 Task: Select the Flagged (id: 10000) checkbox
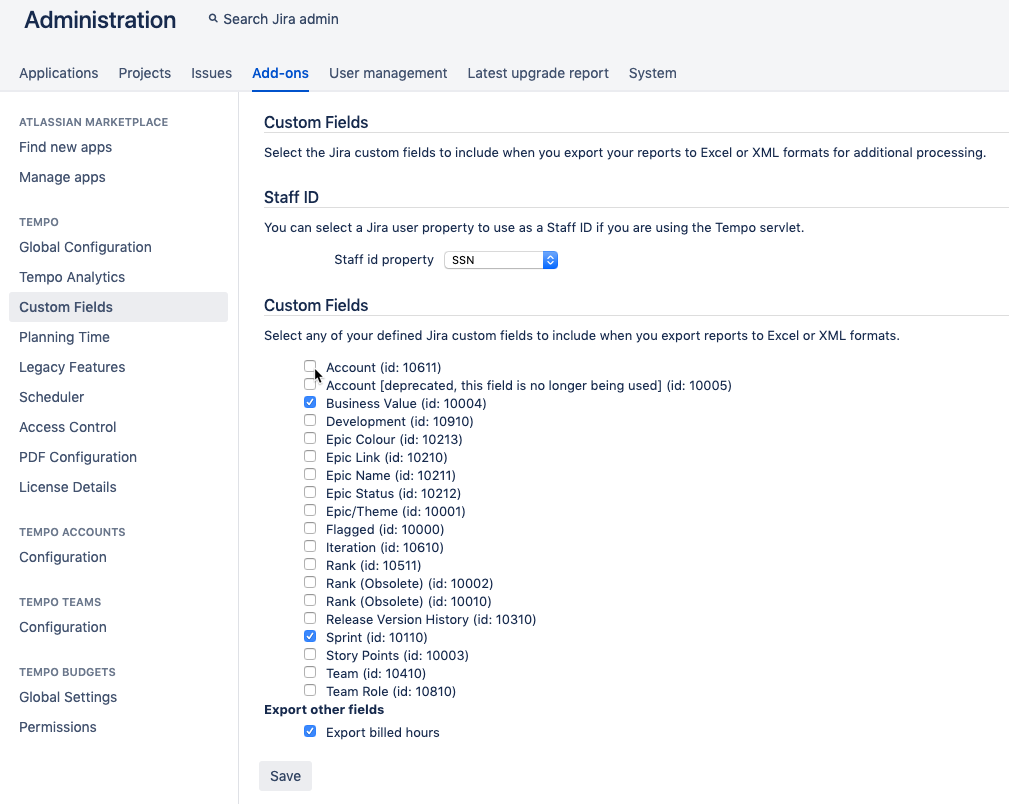coord(310,529)
